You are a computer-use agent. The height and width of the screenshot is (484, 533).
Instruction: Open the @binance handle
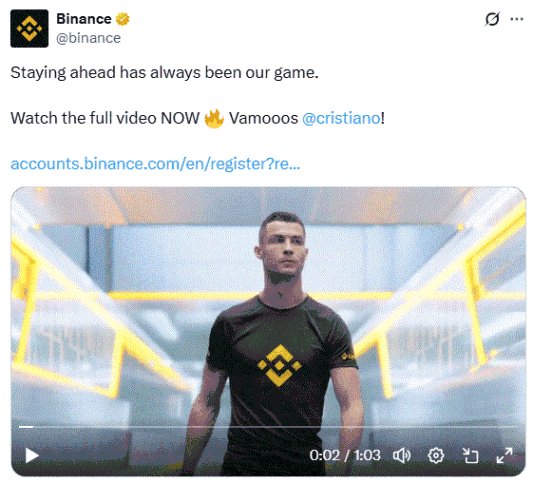coord(88,38)
